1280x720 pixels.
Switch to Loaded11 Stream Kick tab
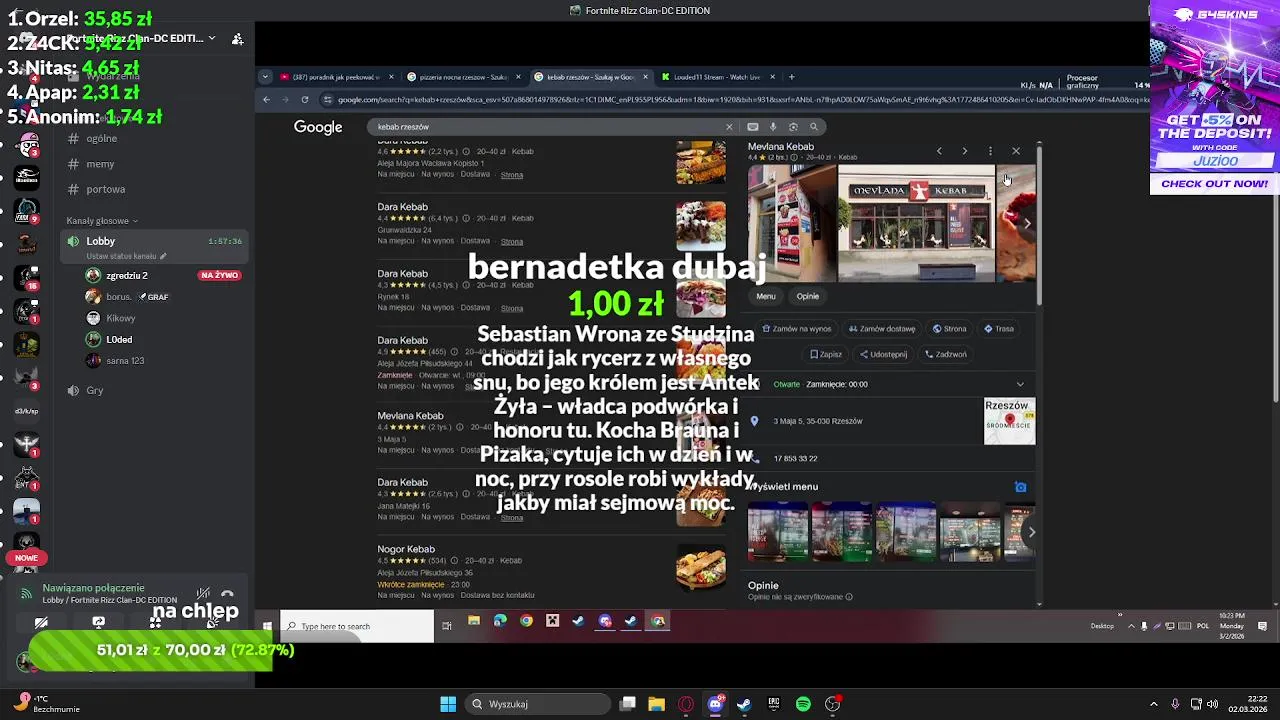716,77
